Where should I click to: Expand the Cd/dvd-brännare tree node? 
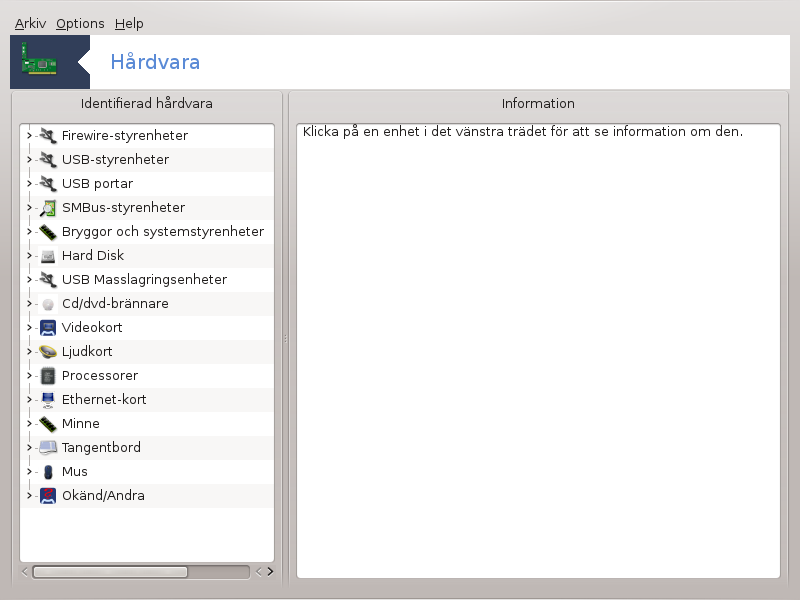29,304
